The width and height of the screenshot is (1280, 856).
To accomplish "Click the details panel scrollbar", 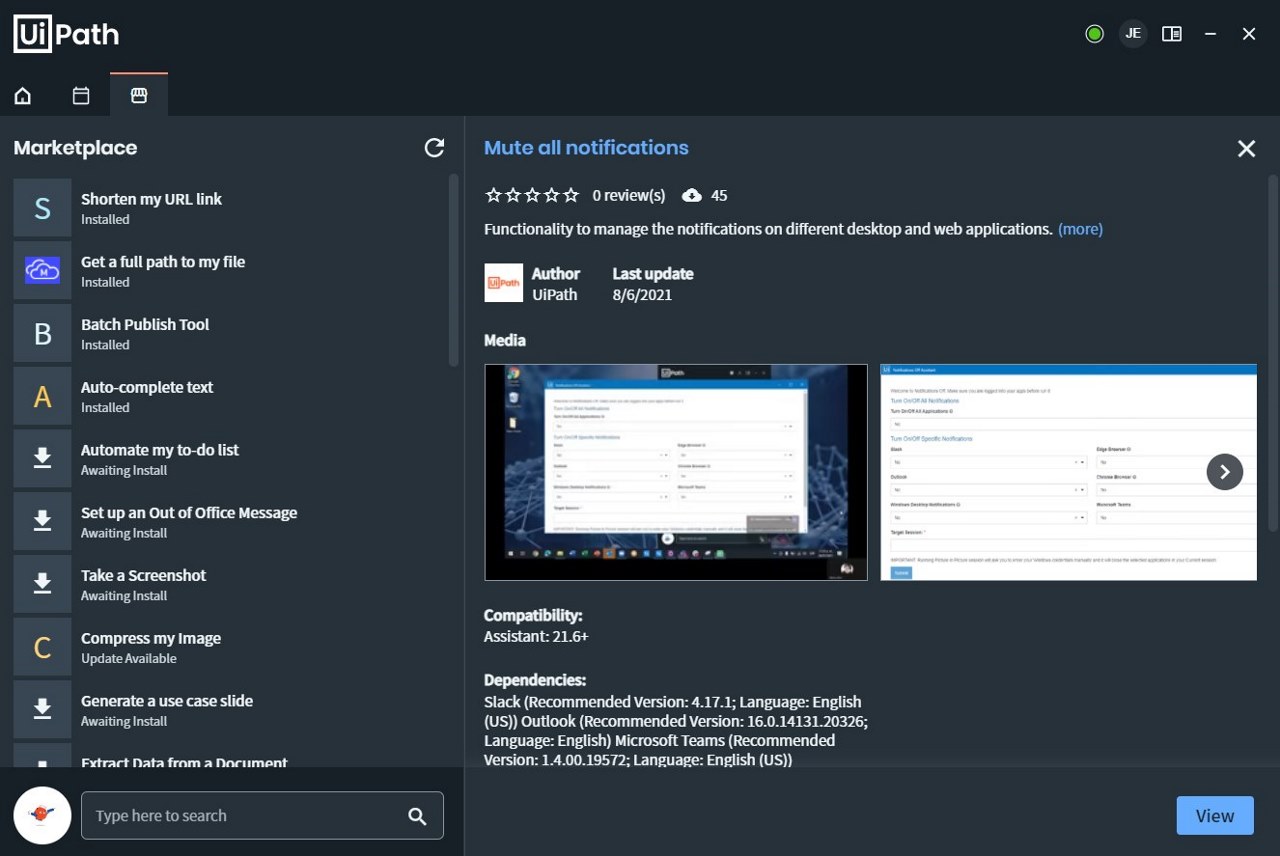I will pyautogui.click(x=1273, y=352).
